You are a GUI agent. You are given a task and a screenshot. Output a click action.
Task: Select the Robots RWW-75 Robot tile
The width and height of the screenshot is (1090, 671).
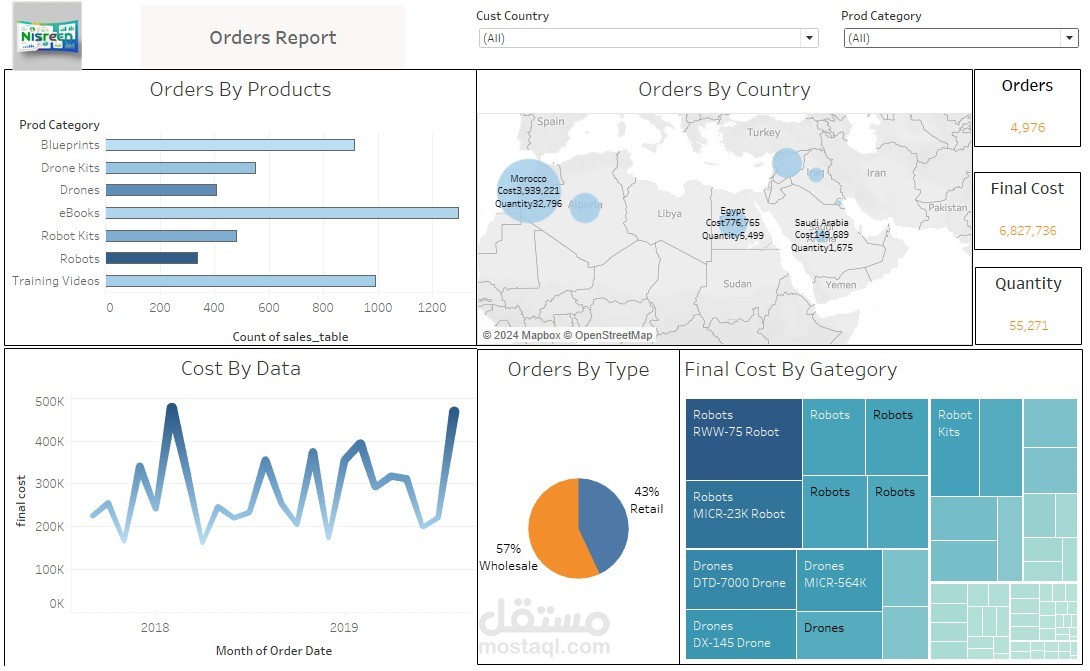pos(744,439)
